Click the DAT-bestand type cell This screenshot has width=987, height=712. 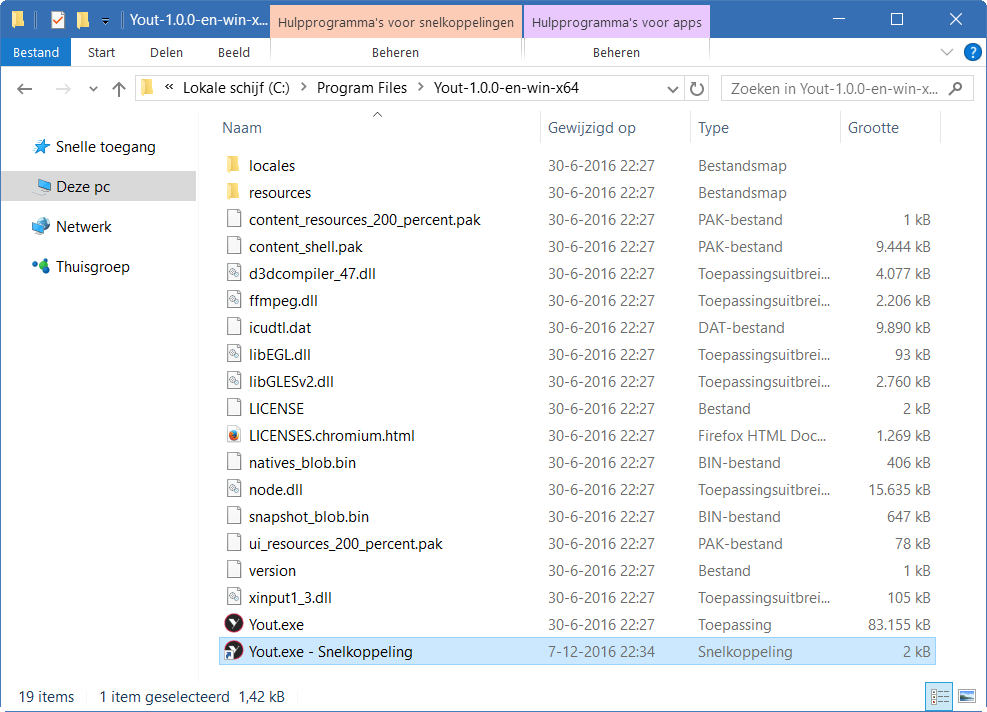[741, 328]
